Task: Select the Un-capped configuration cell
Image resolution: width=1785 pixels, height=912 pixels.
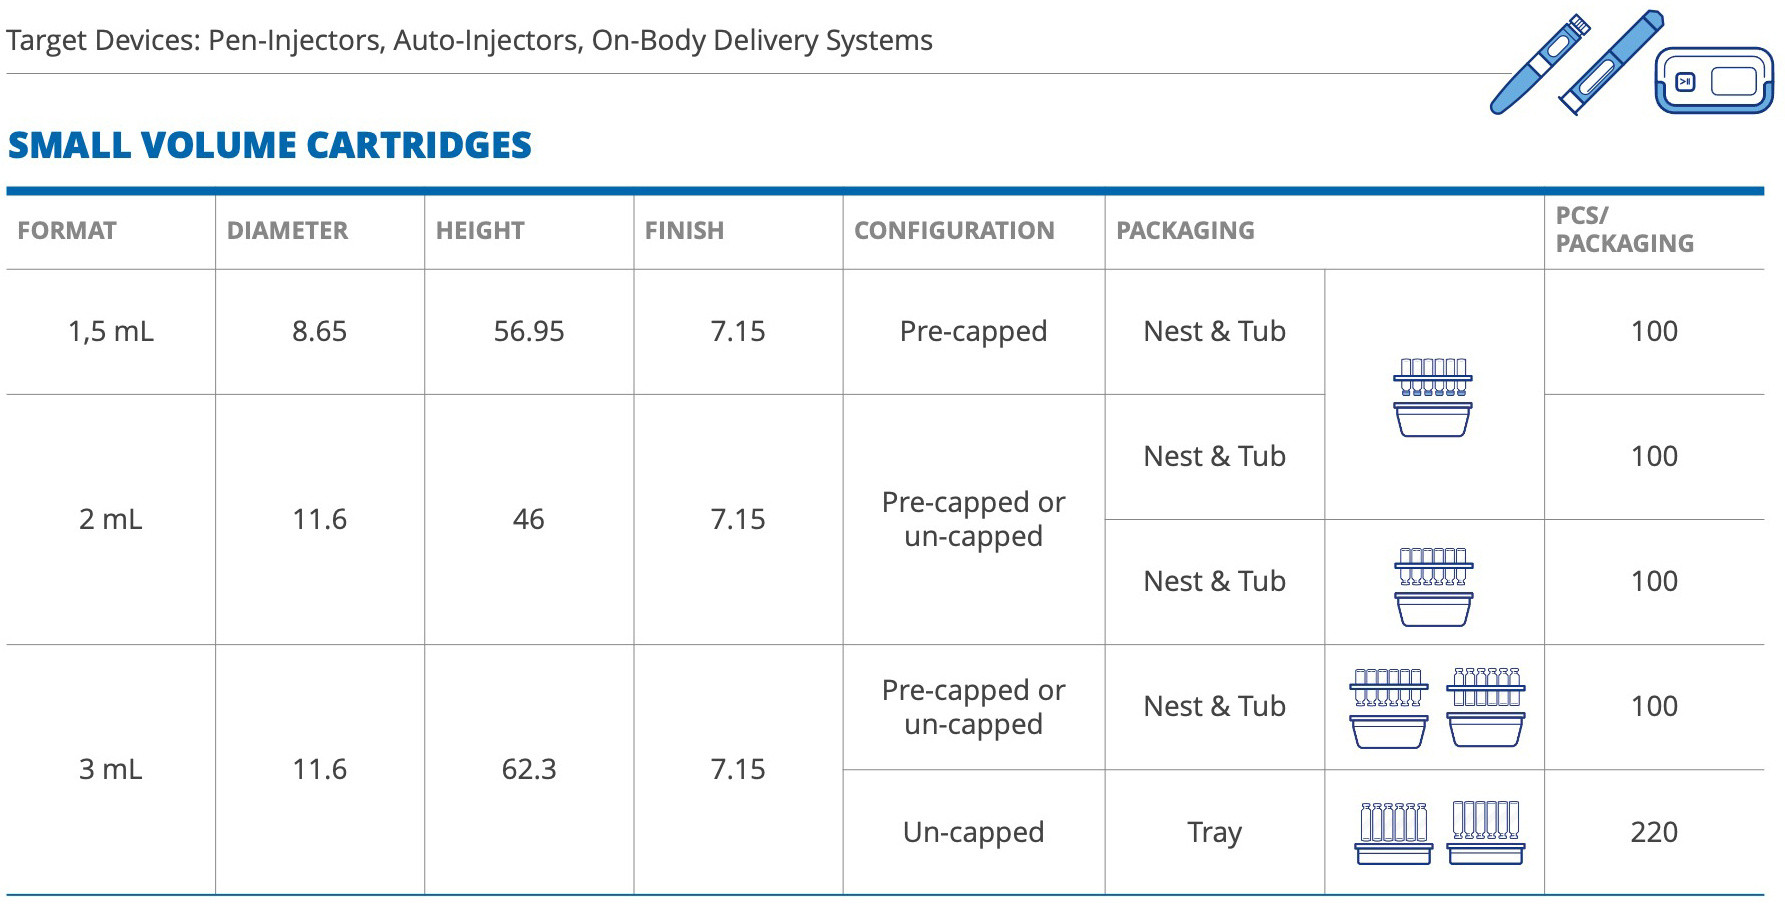Action: [x=973, y=832]
